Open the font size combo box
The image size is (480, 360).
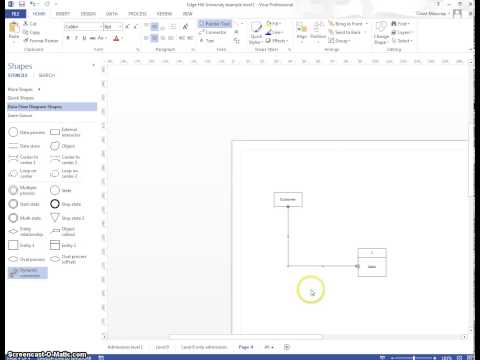click(x=113, y=27)
